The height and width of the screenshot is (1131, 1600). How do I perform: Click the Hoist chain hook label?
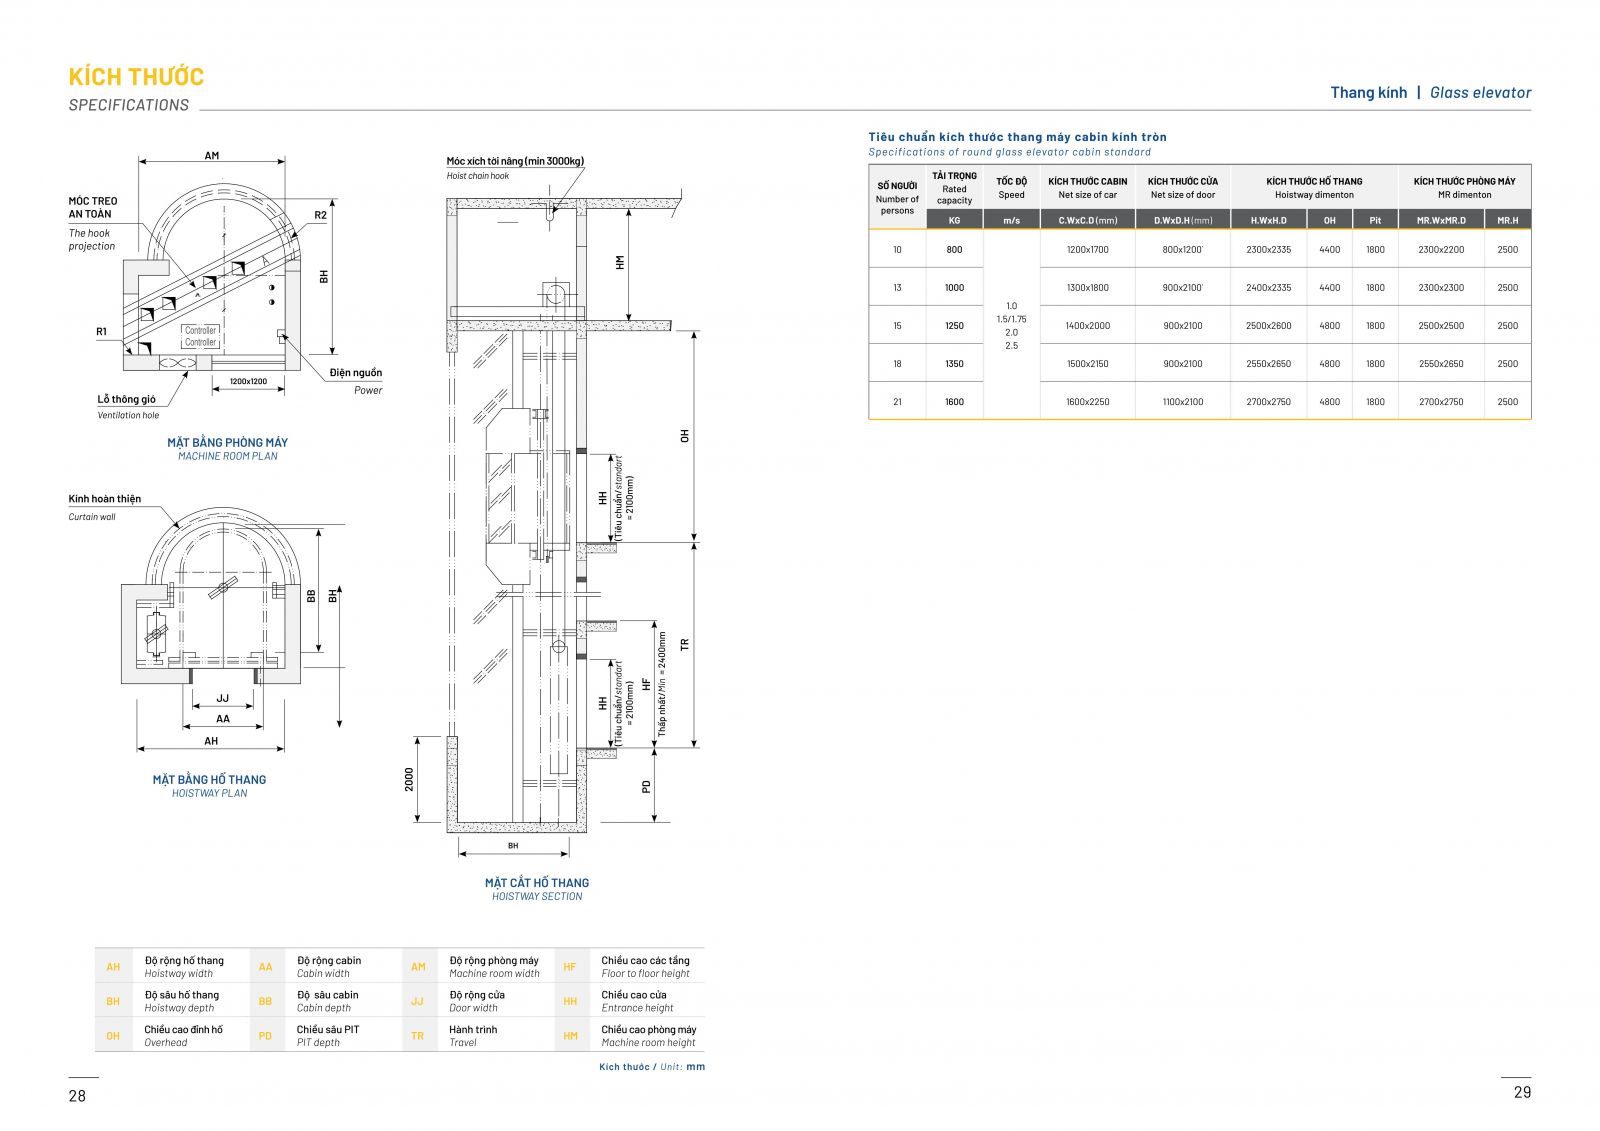(478, 176)
